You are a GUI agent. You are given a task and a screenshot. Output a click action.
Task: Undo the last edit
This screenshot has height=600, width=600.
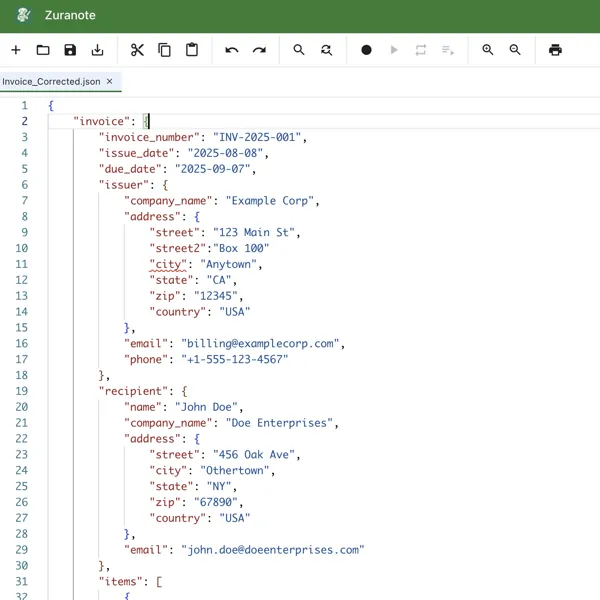coord(232,50)
